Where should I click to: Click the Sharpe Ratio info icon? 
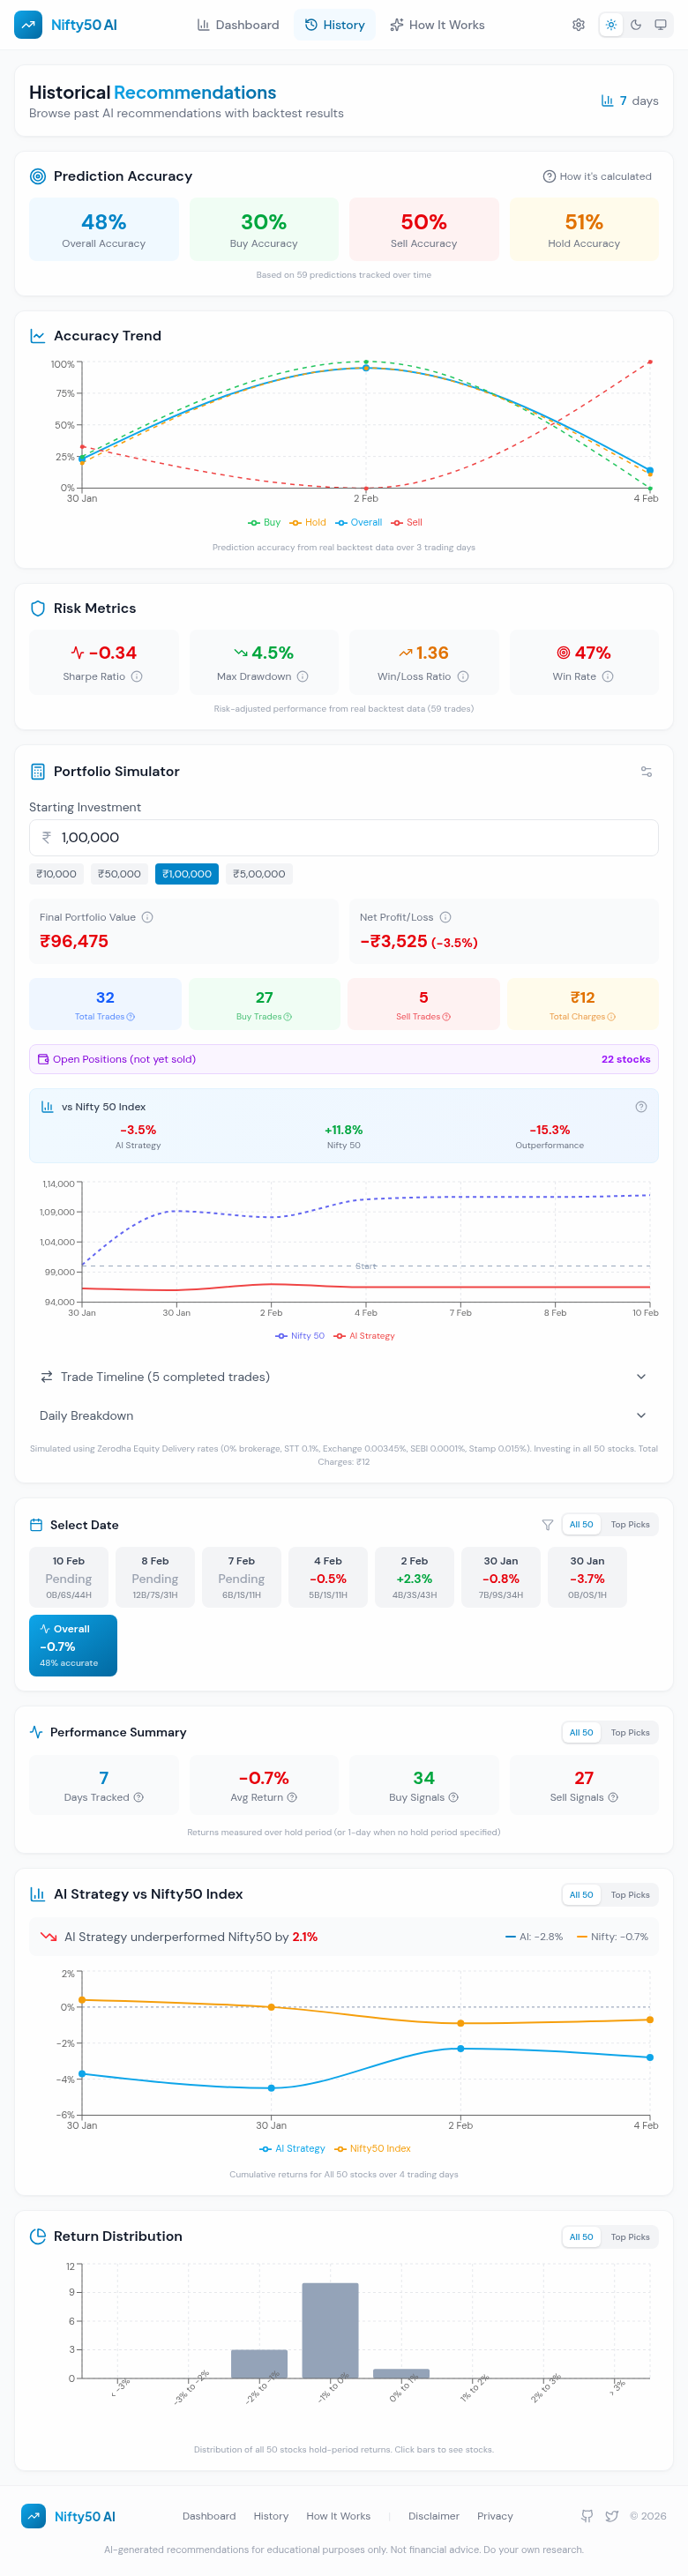pos(137,676)
